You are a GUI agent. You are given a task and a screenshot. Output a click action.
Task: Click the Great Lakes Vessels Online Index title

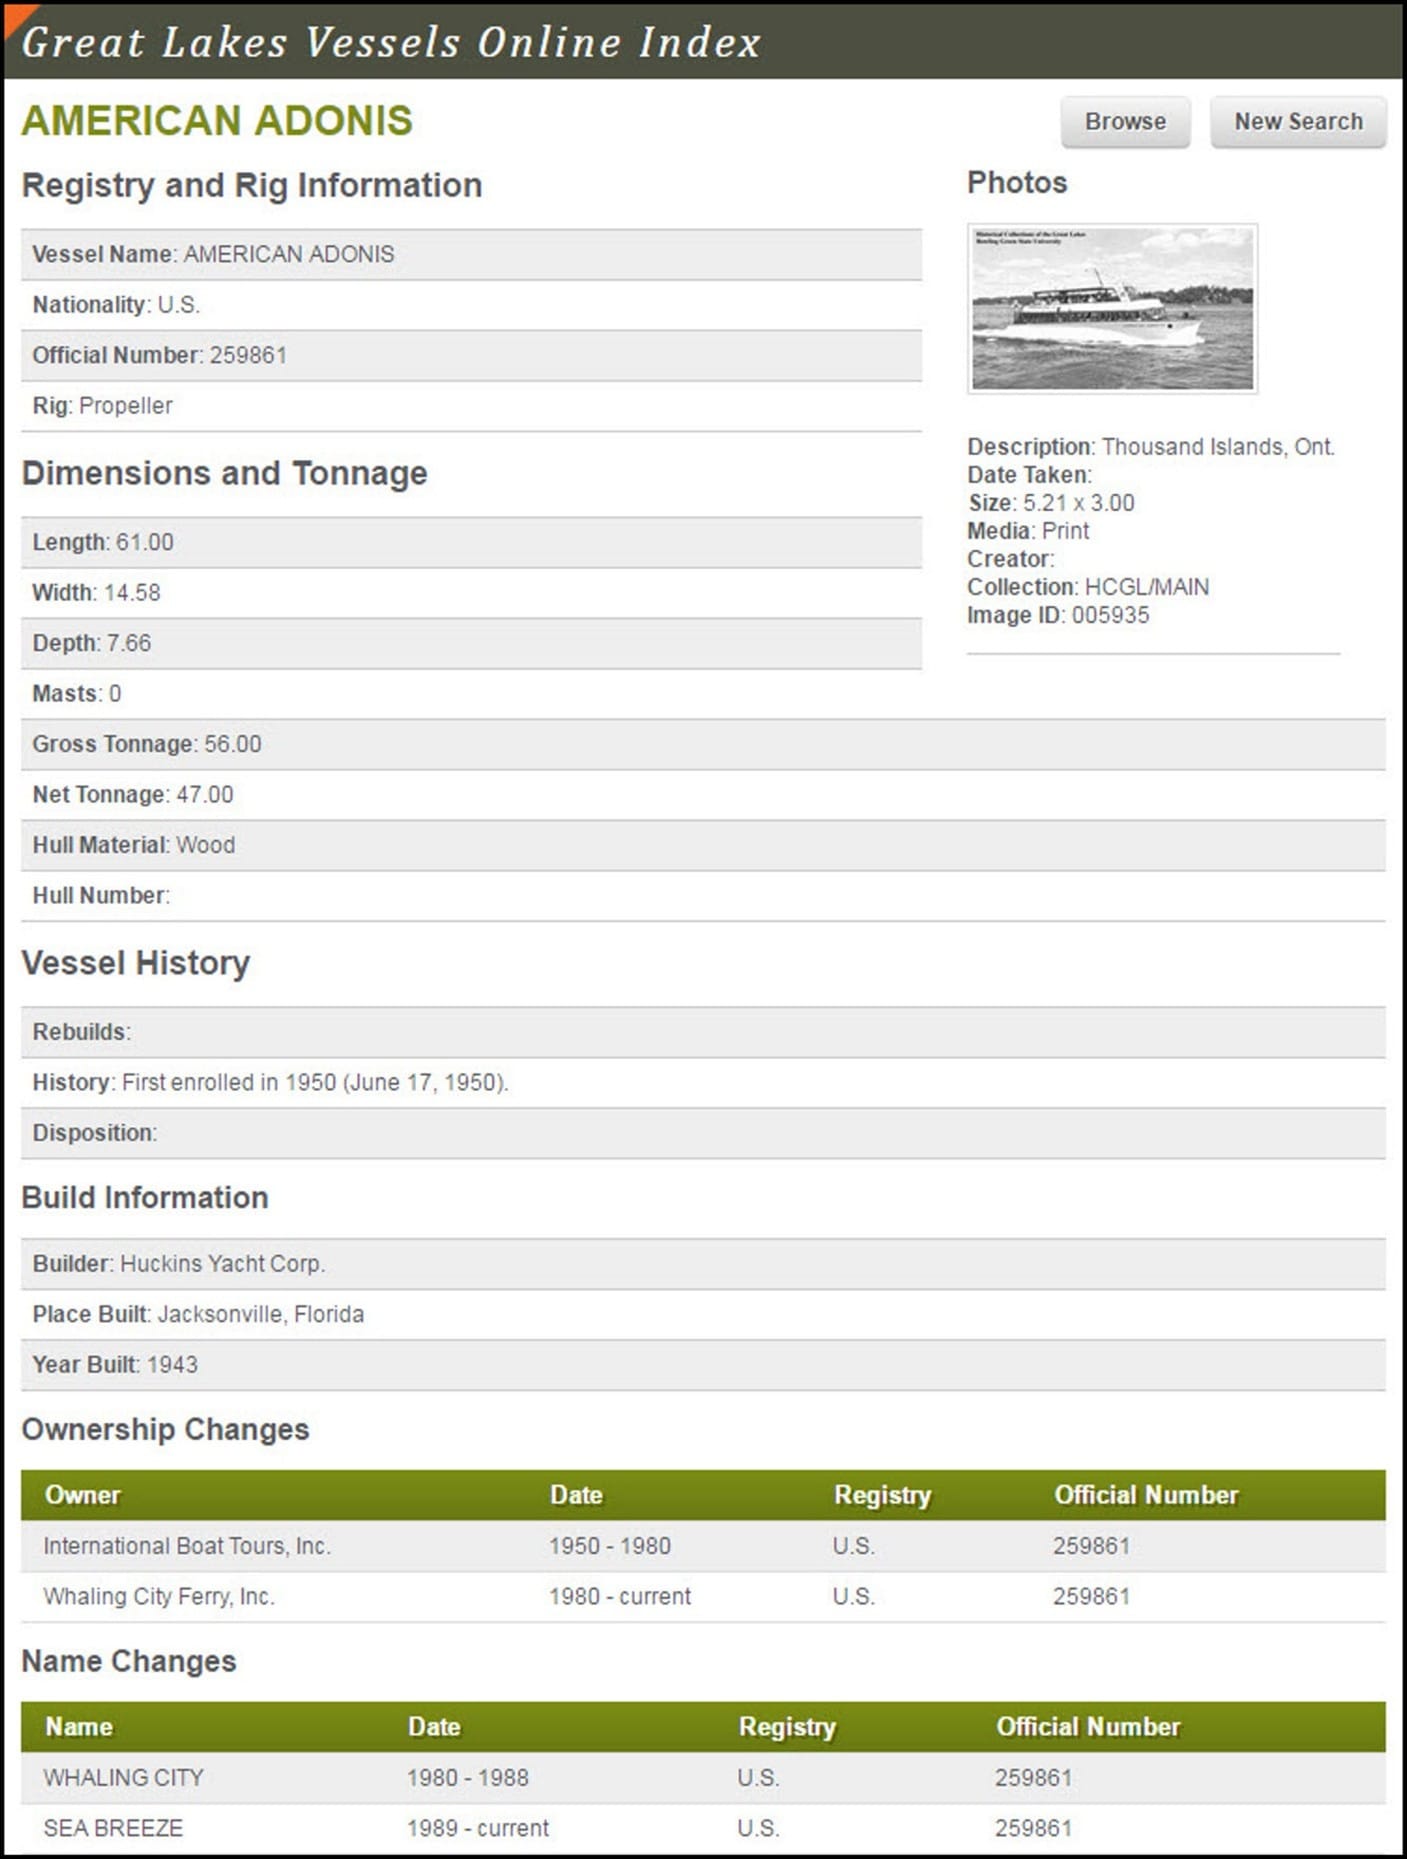(x=391, y=42)
